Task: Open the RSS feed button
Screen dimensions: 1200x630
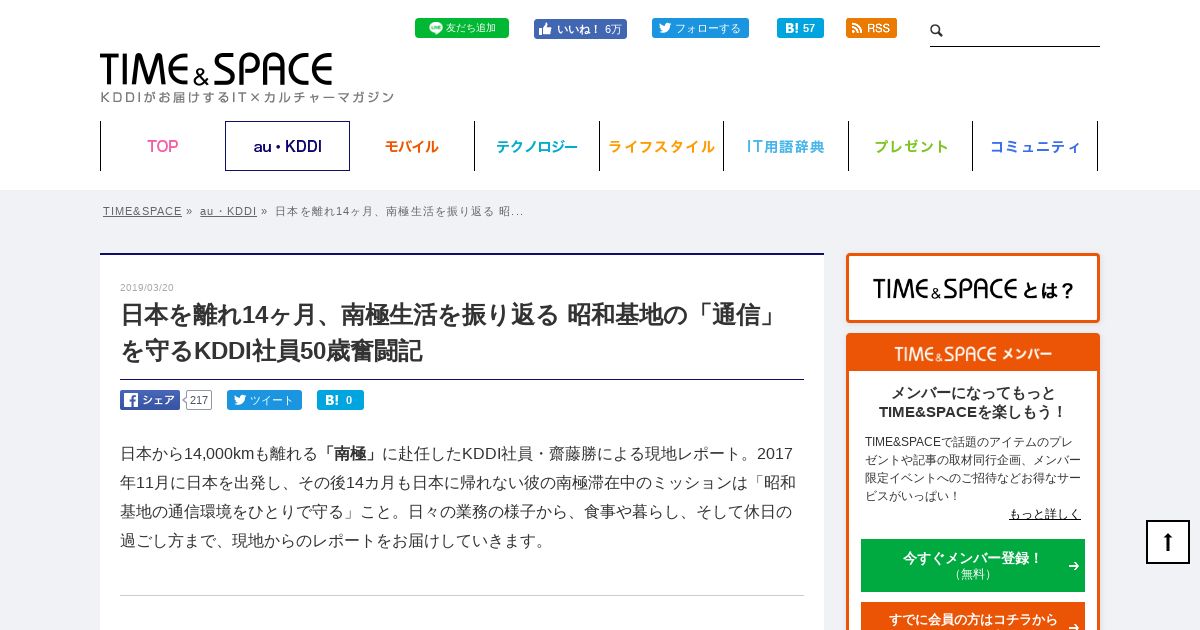Action: tap(871, 28)
